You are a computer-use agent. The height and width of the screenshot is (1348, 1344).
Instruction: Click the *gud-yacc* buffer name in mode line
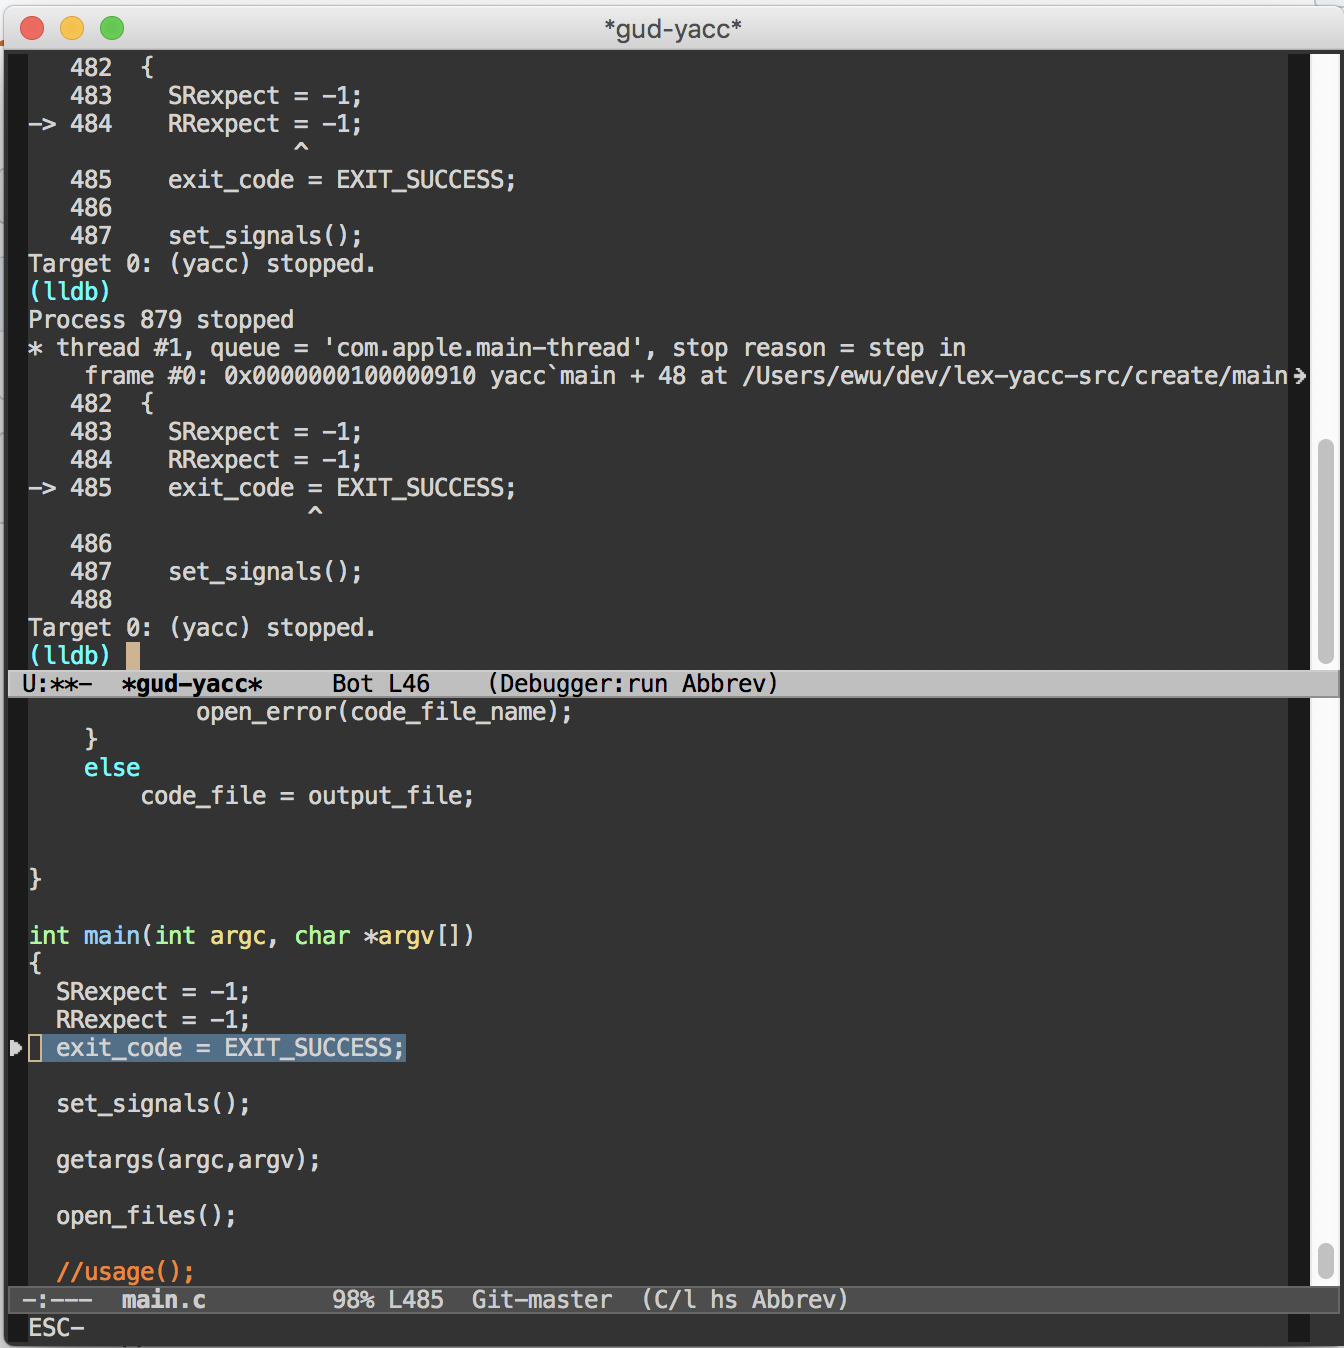pyautogui.click(x=192, y=684)
